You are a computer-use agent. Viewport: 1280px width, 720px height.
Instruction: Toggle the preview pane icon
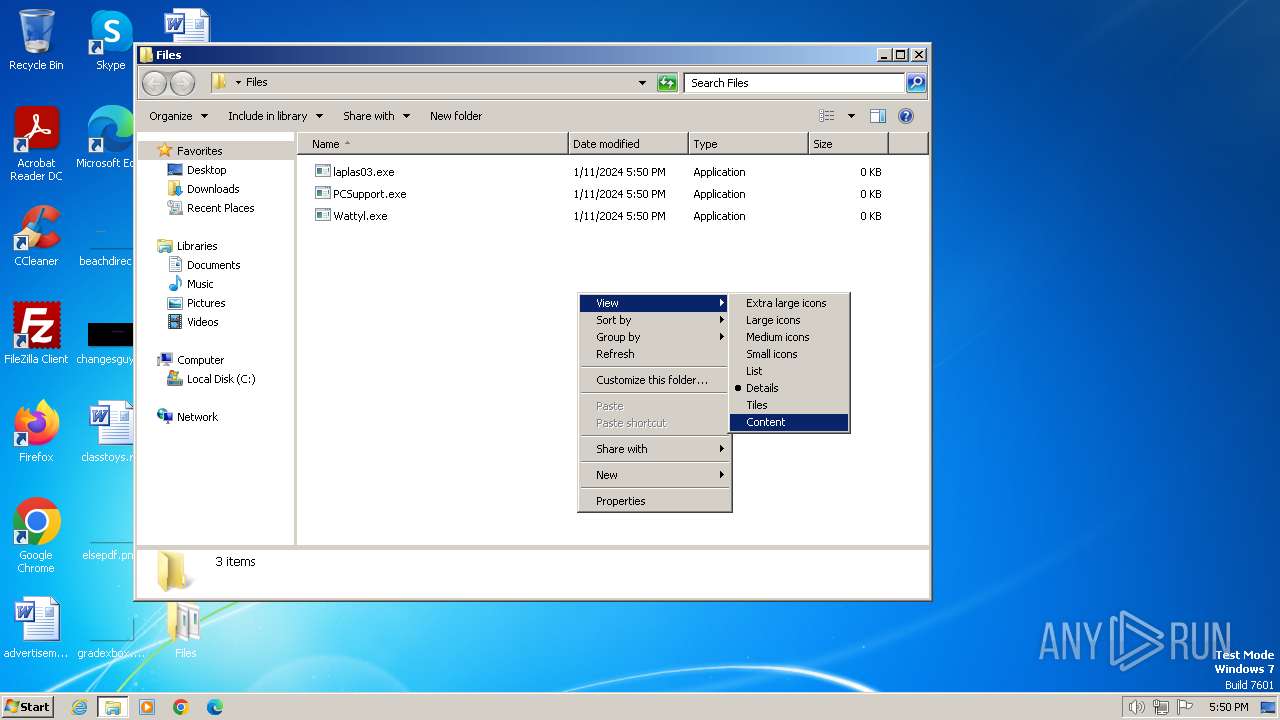tap(878, 116)
